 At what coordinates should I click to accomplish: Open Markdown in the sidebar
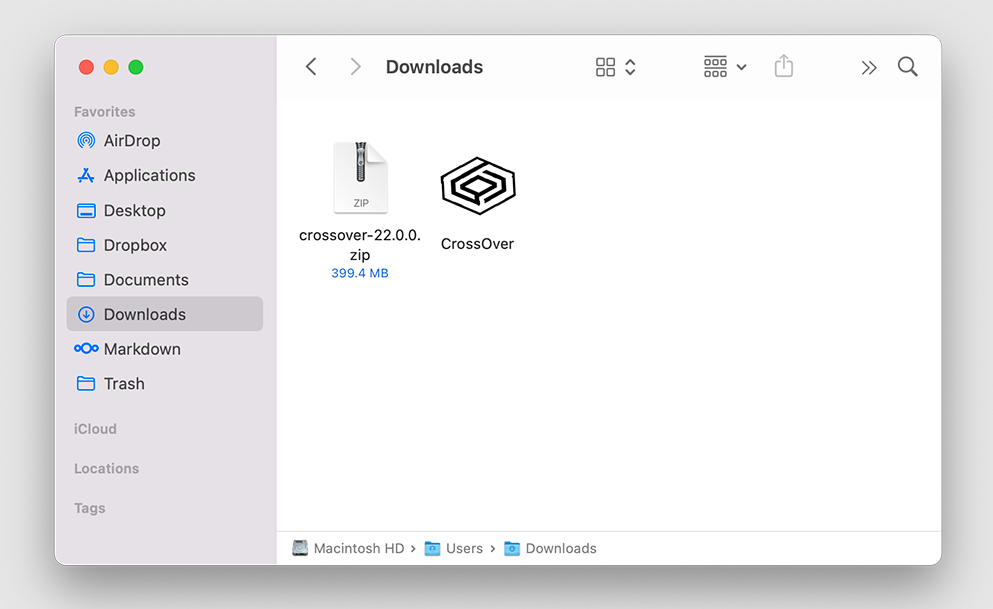(x=165, y=349)
